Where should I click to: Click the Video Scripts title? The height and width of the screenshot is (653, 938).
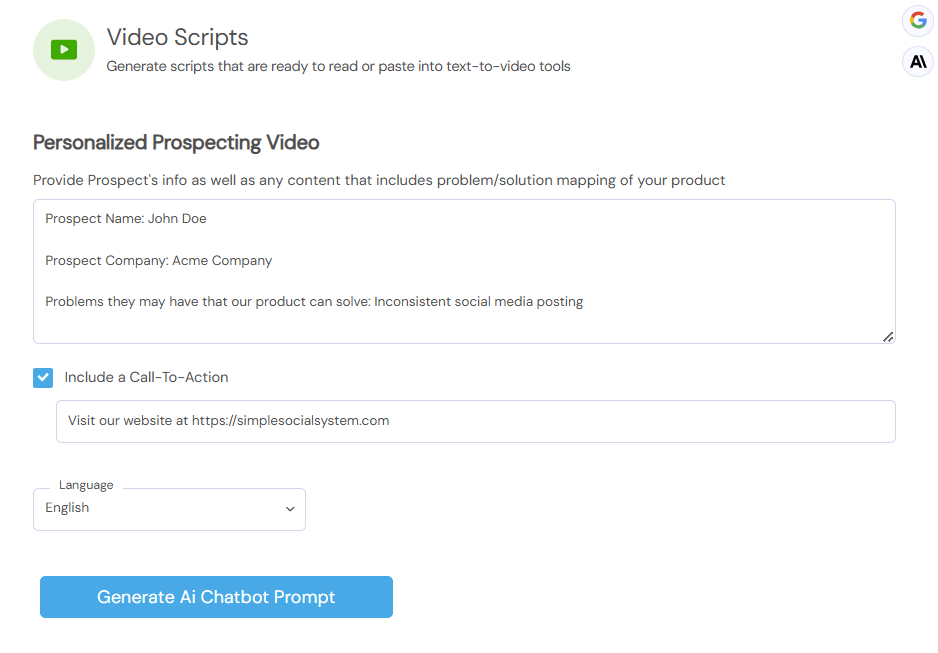[178, 37]
